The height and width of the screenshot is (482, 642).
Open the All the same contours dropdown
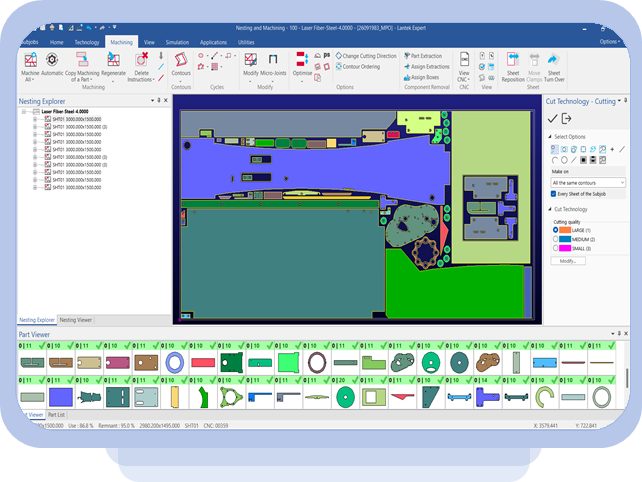pyautogui.click(x=588, y=183)
